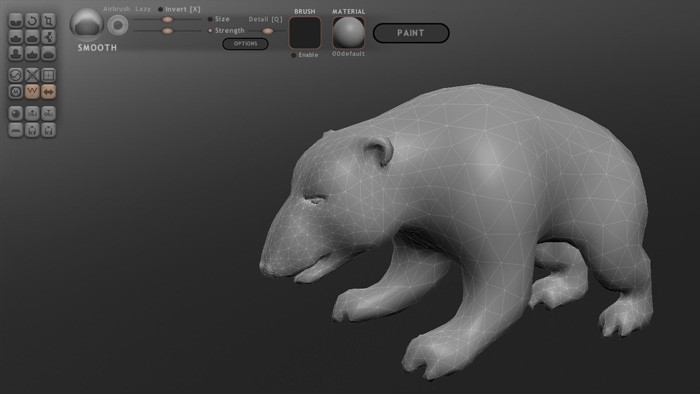Enable the Invert [X] checkbox
The image size is (700, 394).
click(160, 9)
